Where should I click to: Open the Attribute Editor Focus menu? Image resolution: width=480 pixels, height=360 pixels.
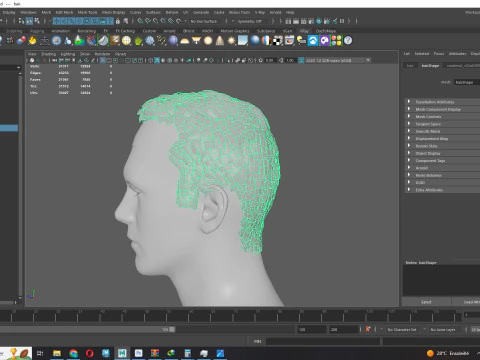(439, 53)
